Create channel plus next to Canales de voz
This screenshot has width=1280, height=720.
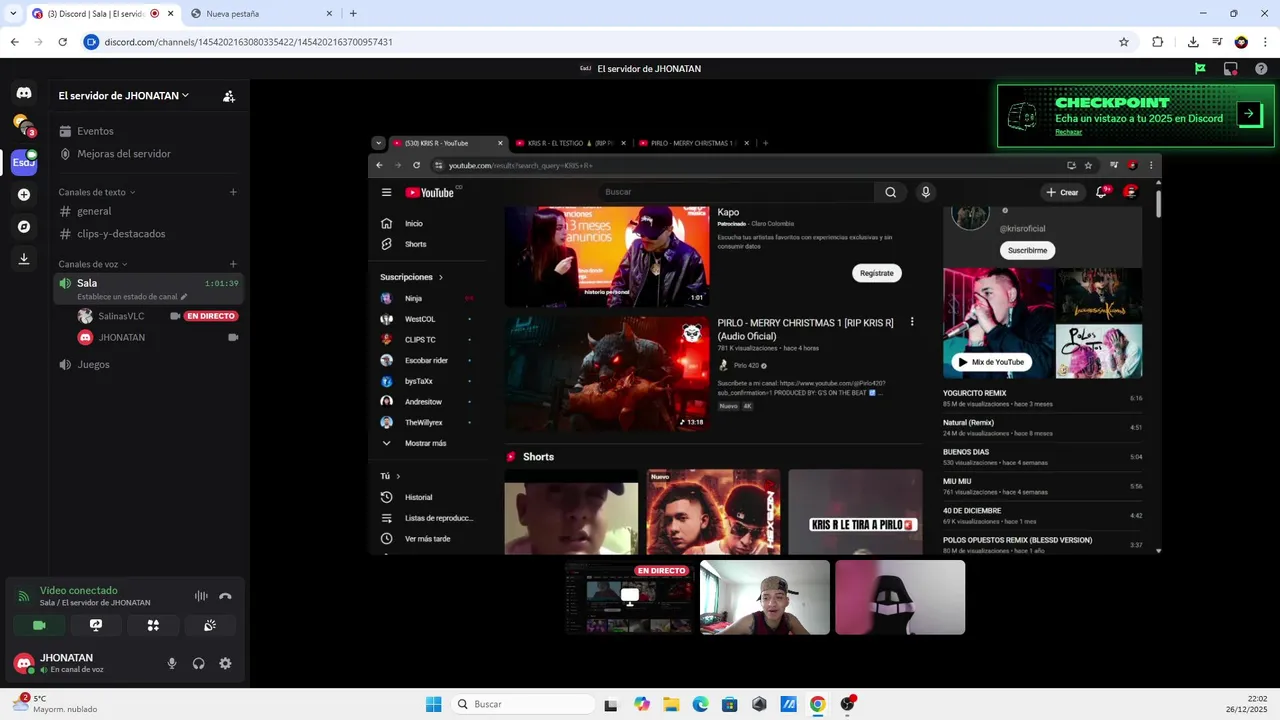click(233, 264)
